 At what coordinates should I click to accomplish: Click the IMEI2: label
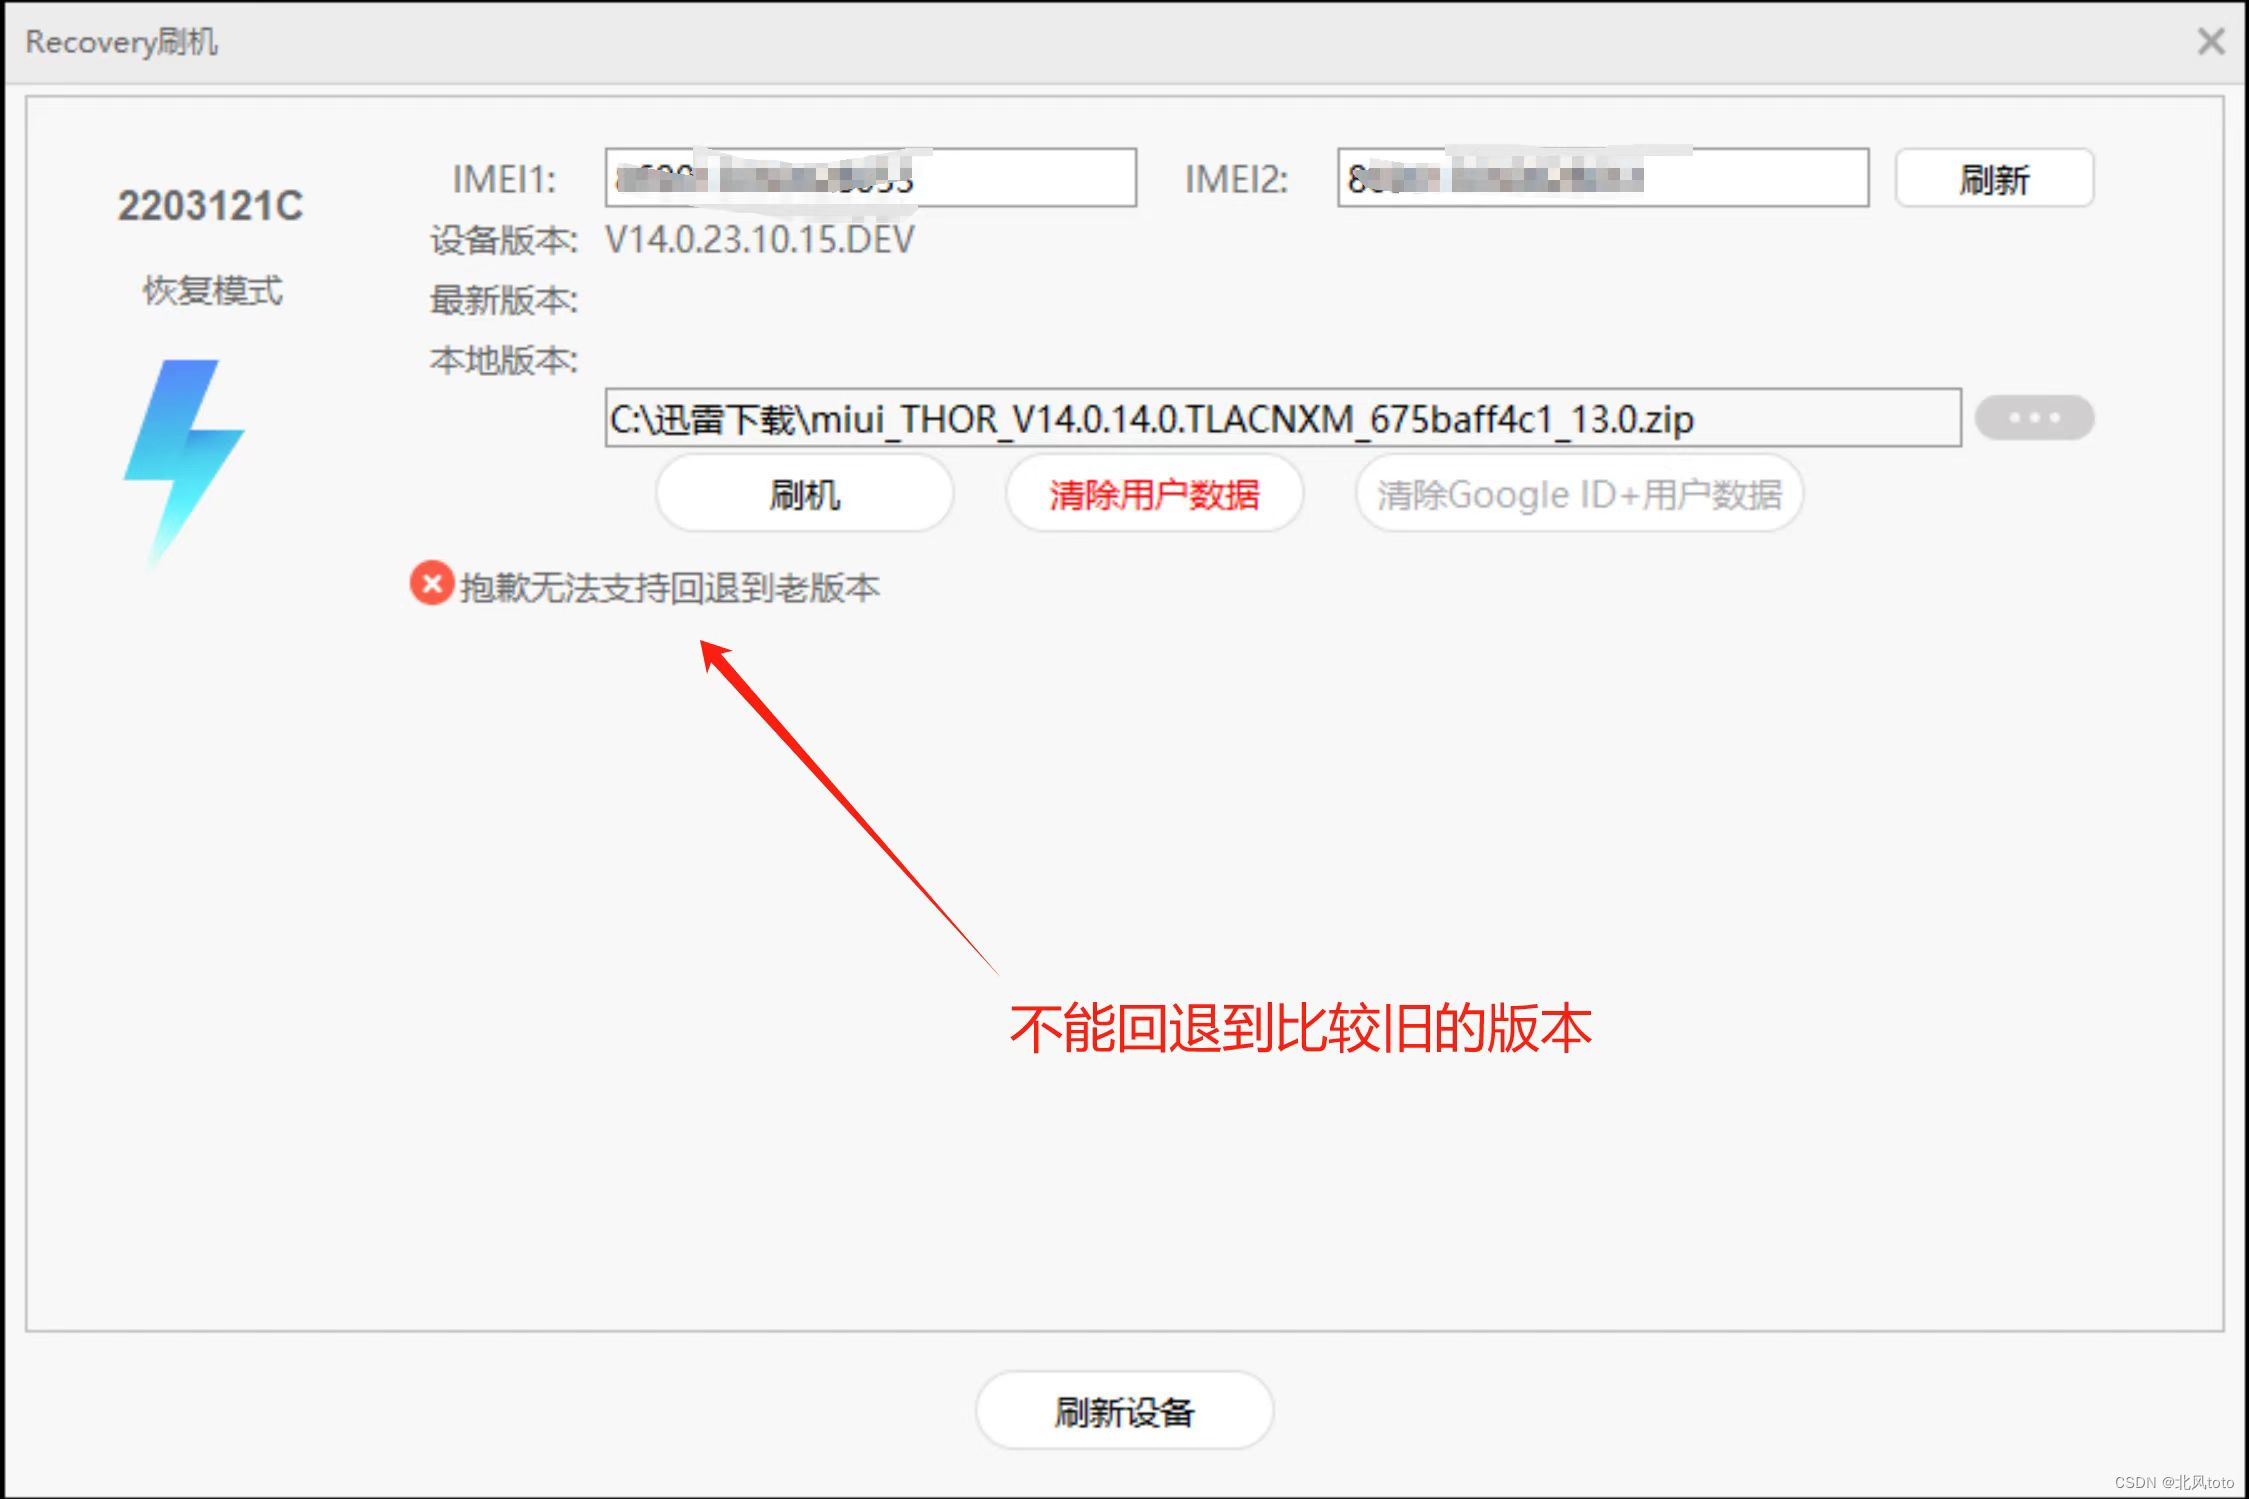tap(1237, 179)
